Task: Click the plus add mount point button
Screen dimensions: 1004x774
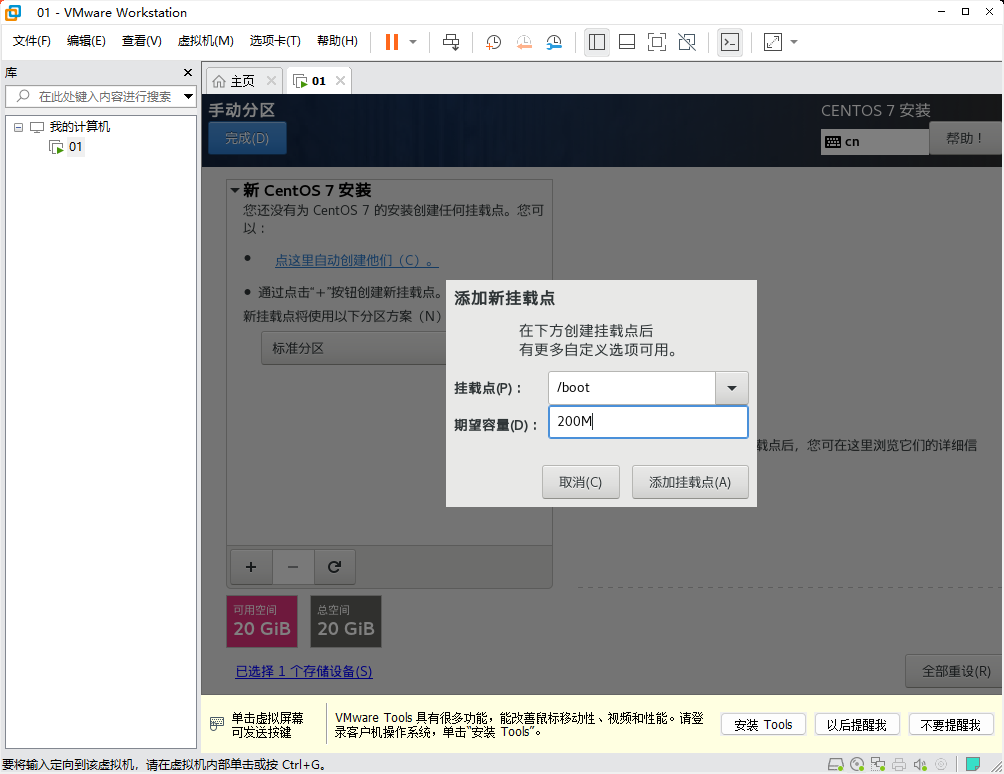Action: click(x=251, y=567)
